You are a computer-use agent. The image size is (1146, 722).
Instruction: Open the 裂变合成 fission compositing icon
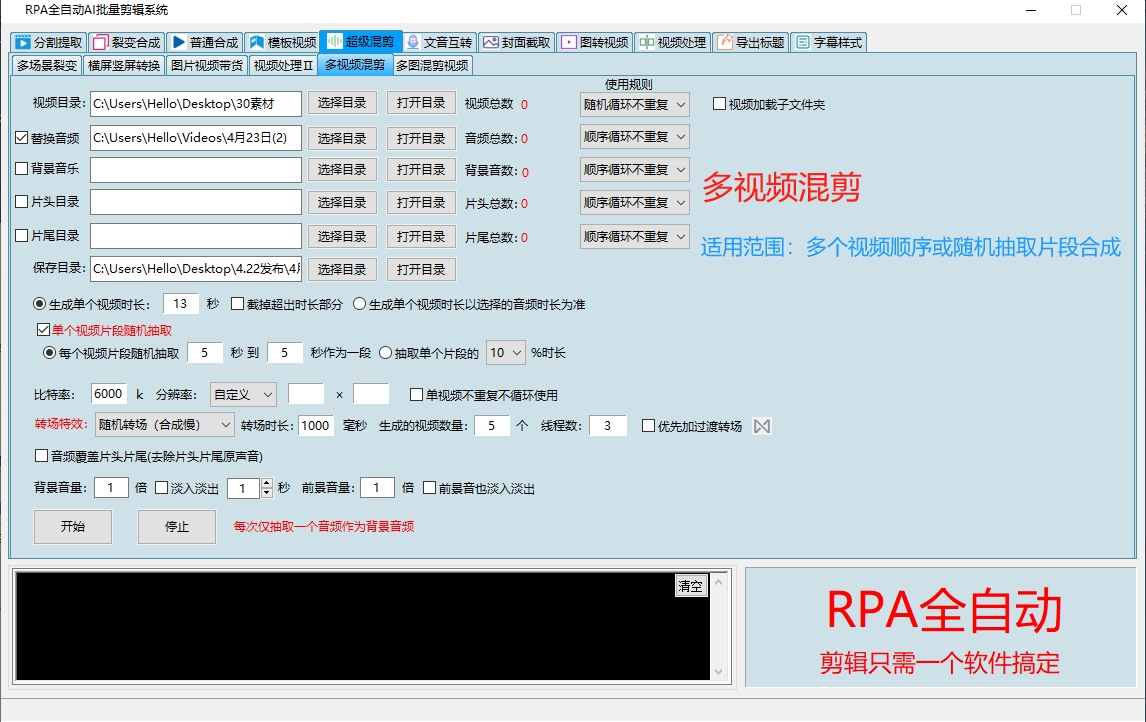(100, 42)
